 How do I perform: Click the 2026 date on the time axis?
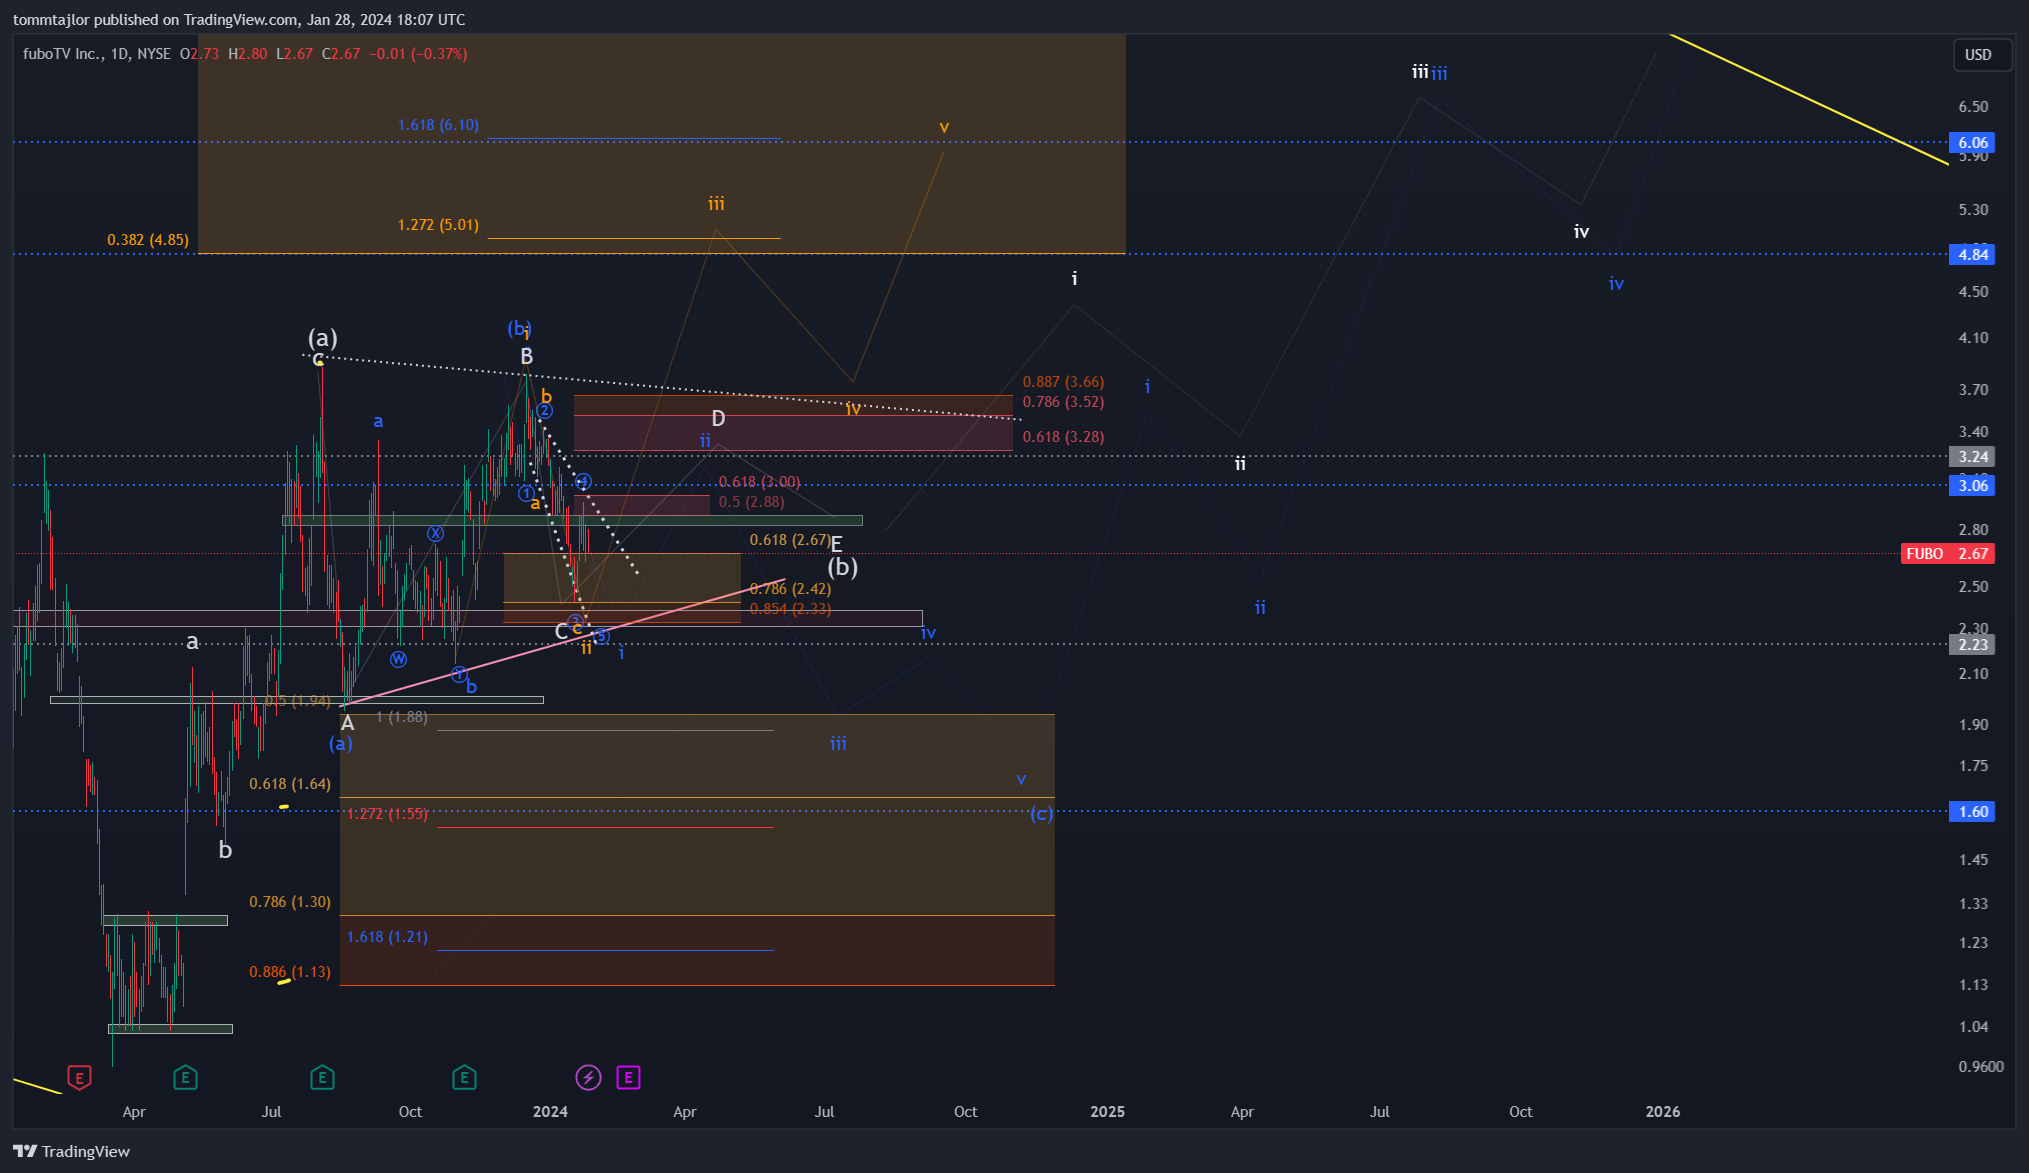point(1663,1112)
